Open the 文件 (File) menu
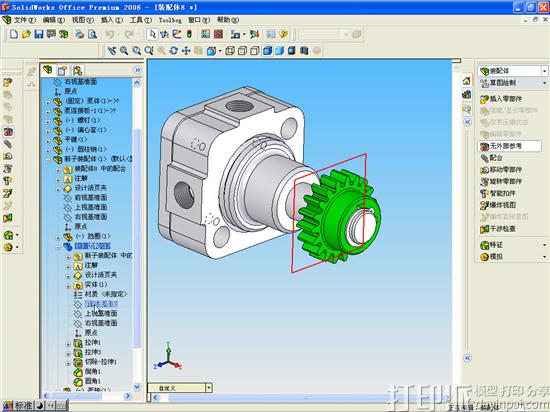Image resolution: width=550 pixels, height=412 pixels. tap(25, 20)
